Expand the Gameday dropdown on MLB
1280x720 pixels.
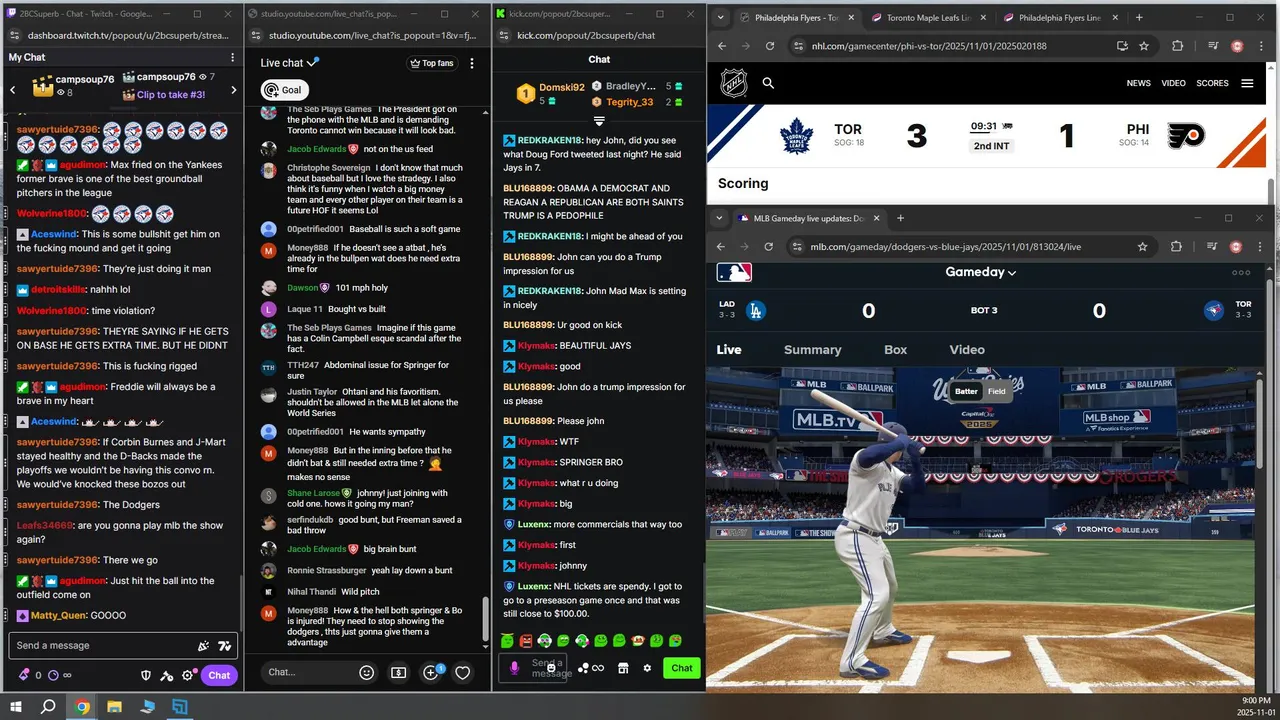coord(981,272)
